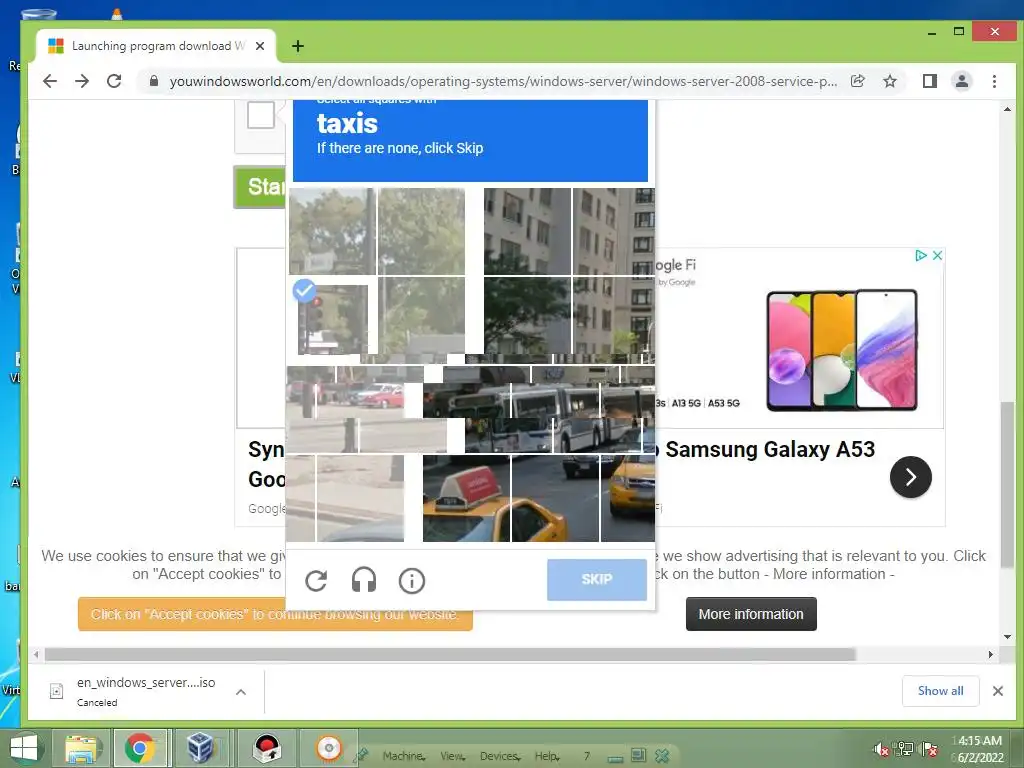Click the ad's round arrow button
1024x768 pixels.
pyautogui.click(x=910, y=477)
